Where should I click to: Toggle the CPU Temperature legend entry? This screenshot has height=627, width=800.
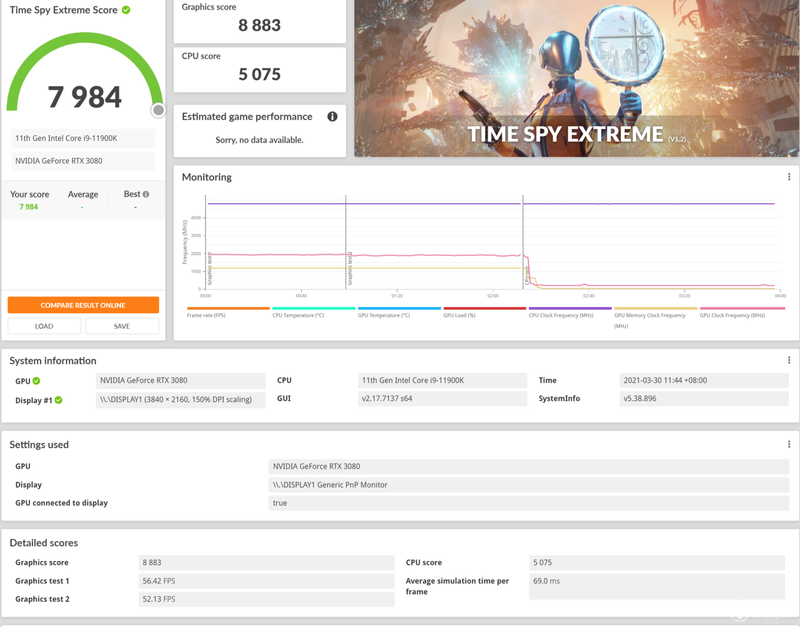click(313, 312)
